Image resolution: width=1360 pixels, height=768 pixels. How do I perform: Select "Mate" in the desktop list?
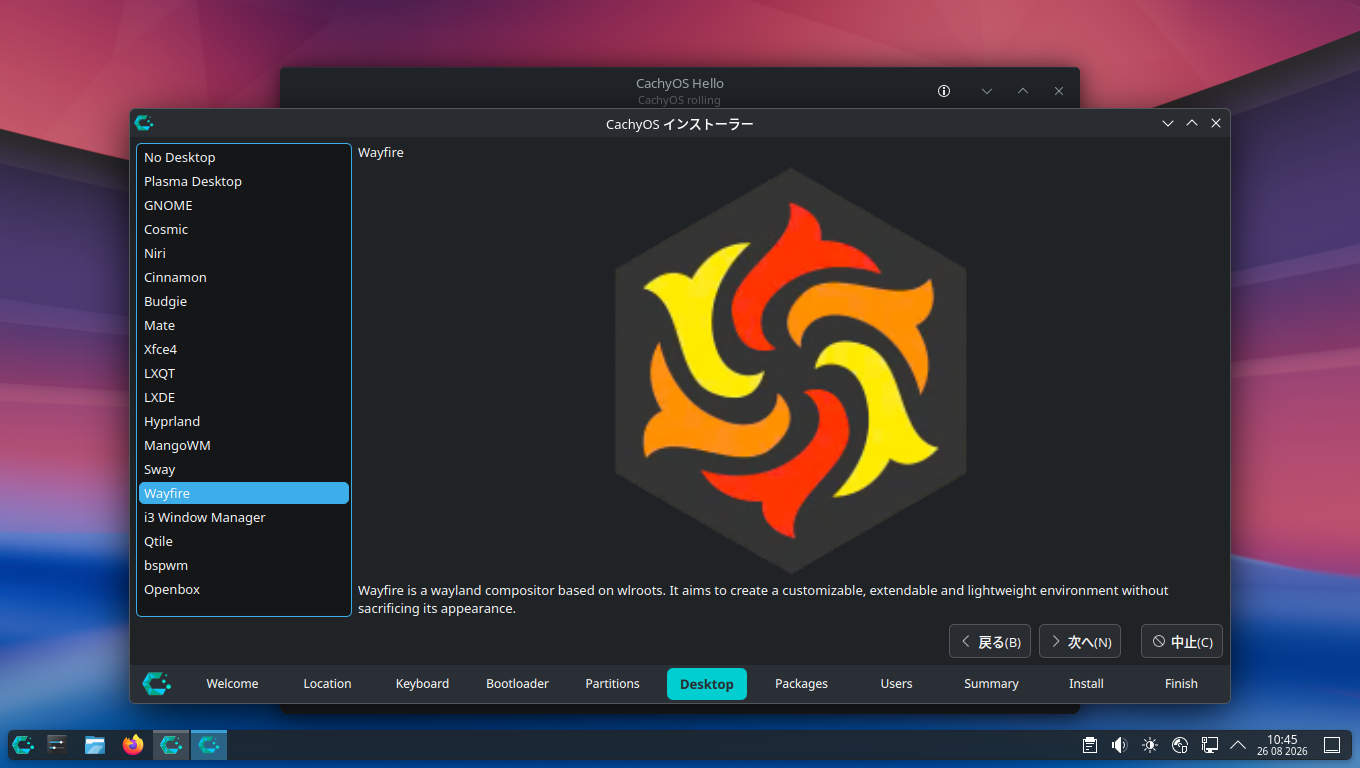pyautogui.click(x=244, y=325)
